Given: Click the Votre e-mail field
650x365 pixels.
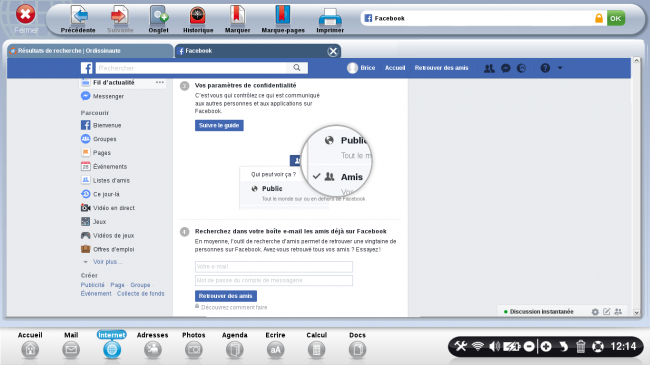Looking at the screenshot, I should pos(274,267).
